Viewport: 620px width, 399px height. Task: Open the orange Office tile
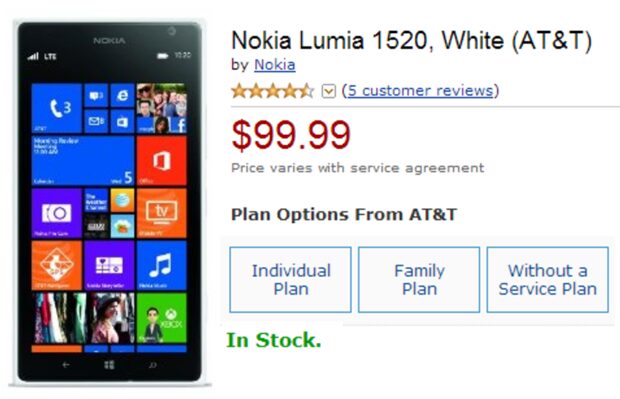tap(161, 161)
